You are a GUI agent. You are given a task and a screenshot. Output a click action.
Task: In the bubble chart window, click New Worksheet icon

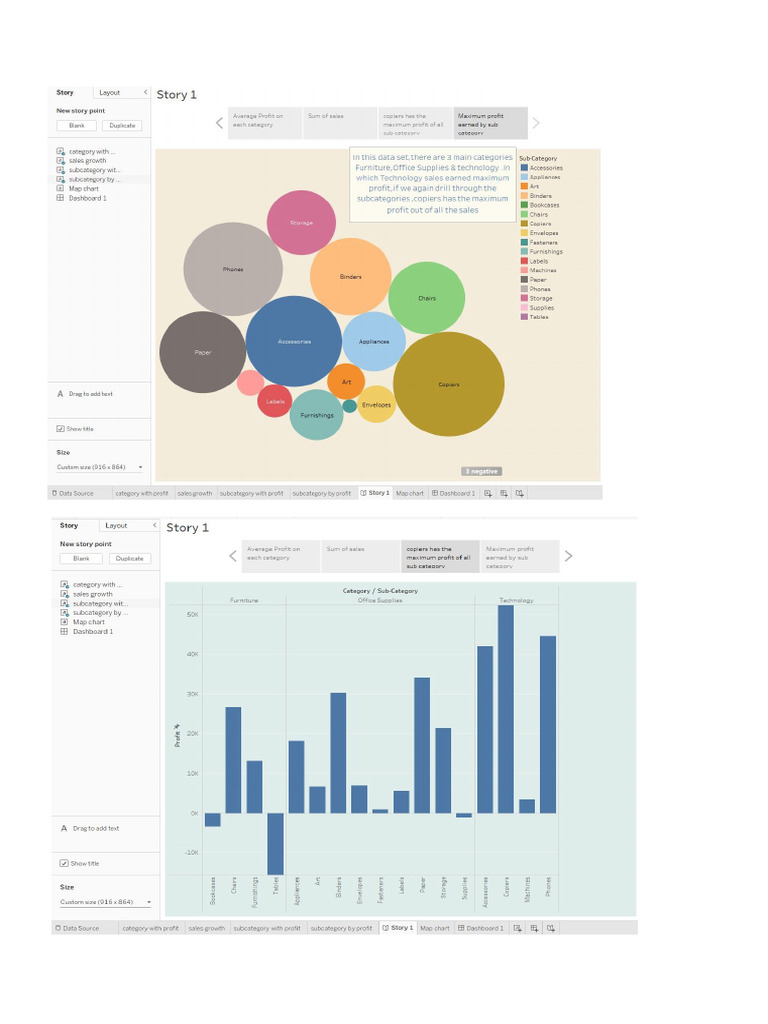pyautogui.click(x=488, y=494)
